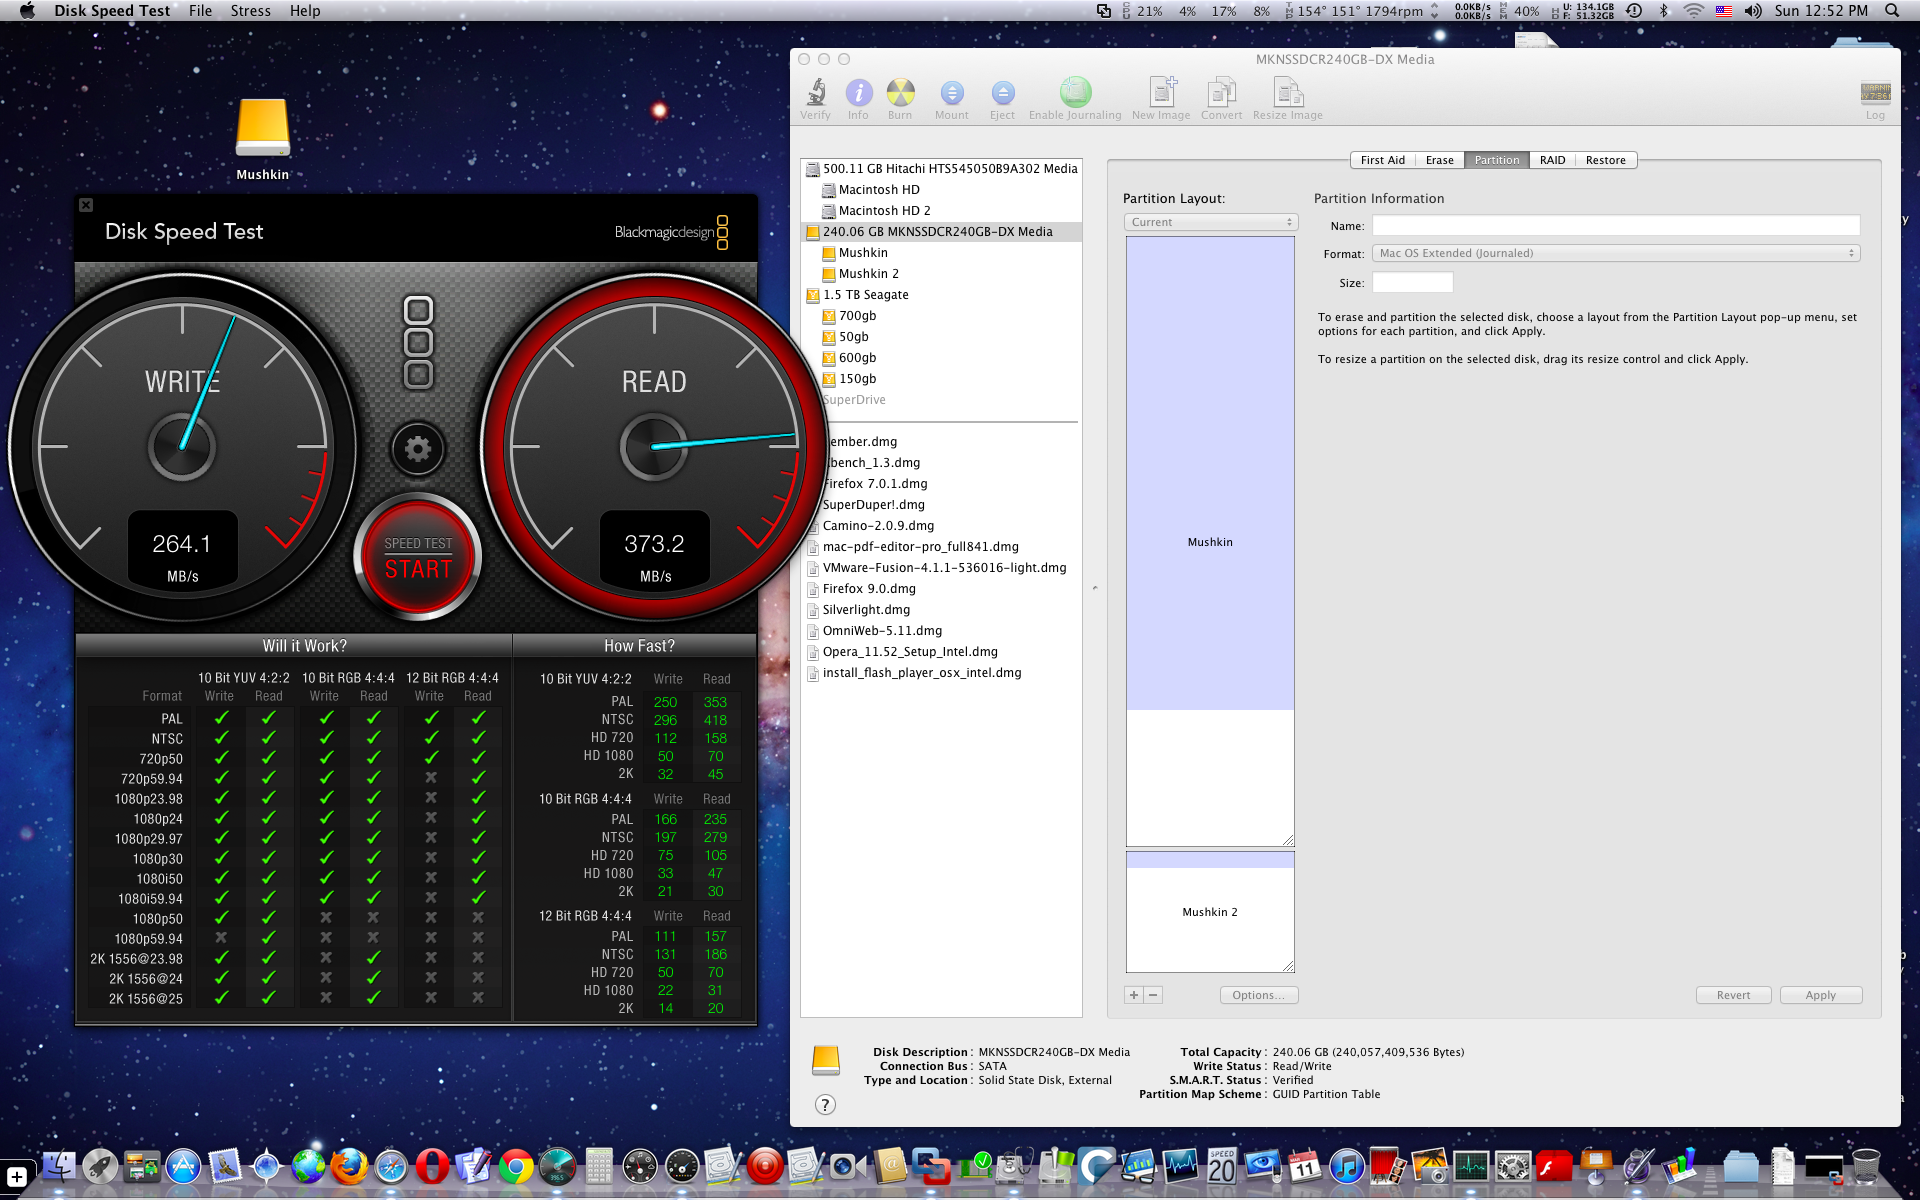Select 1.5 TB Seagate disk in sidebar
Viewport: 1920px width, 1200px height.
point(865,295)
